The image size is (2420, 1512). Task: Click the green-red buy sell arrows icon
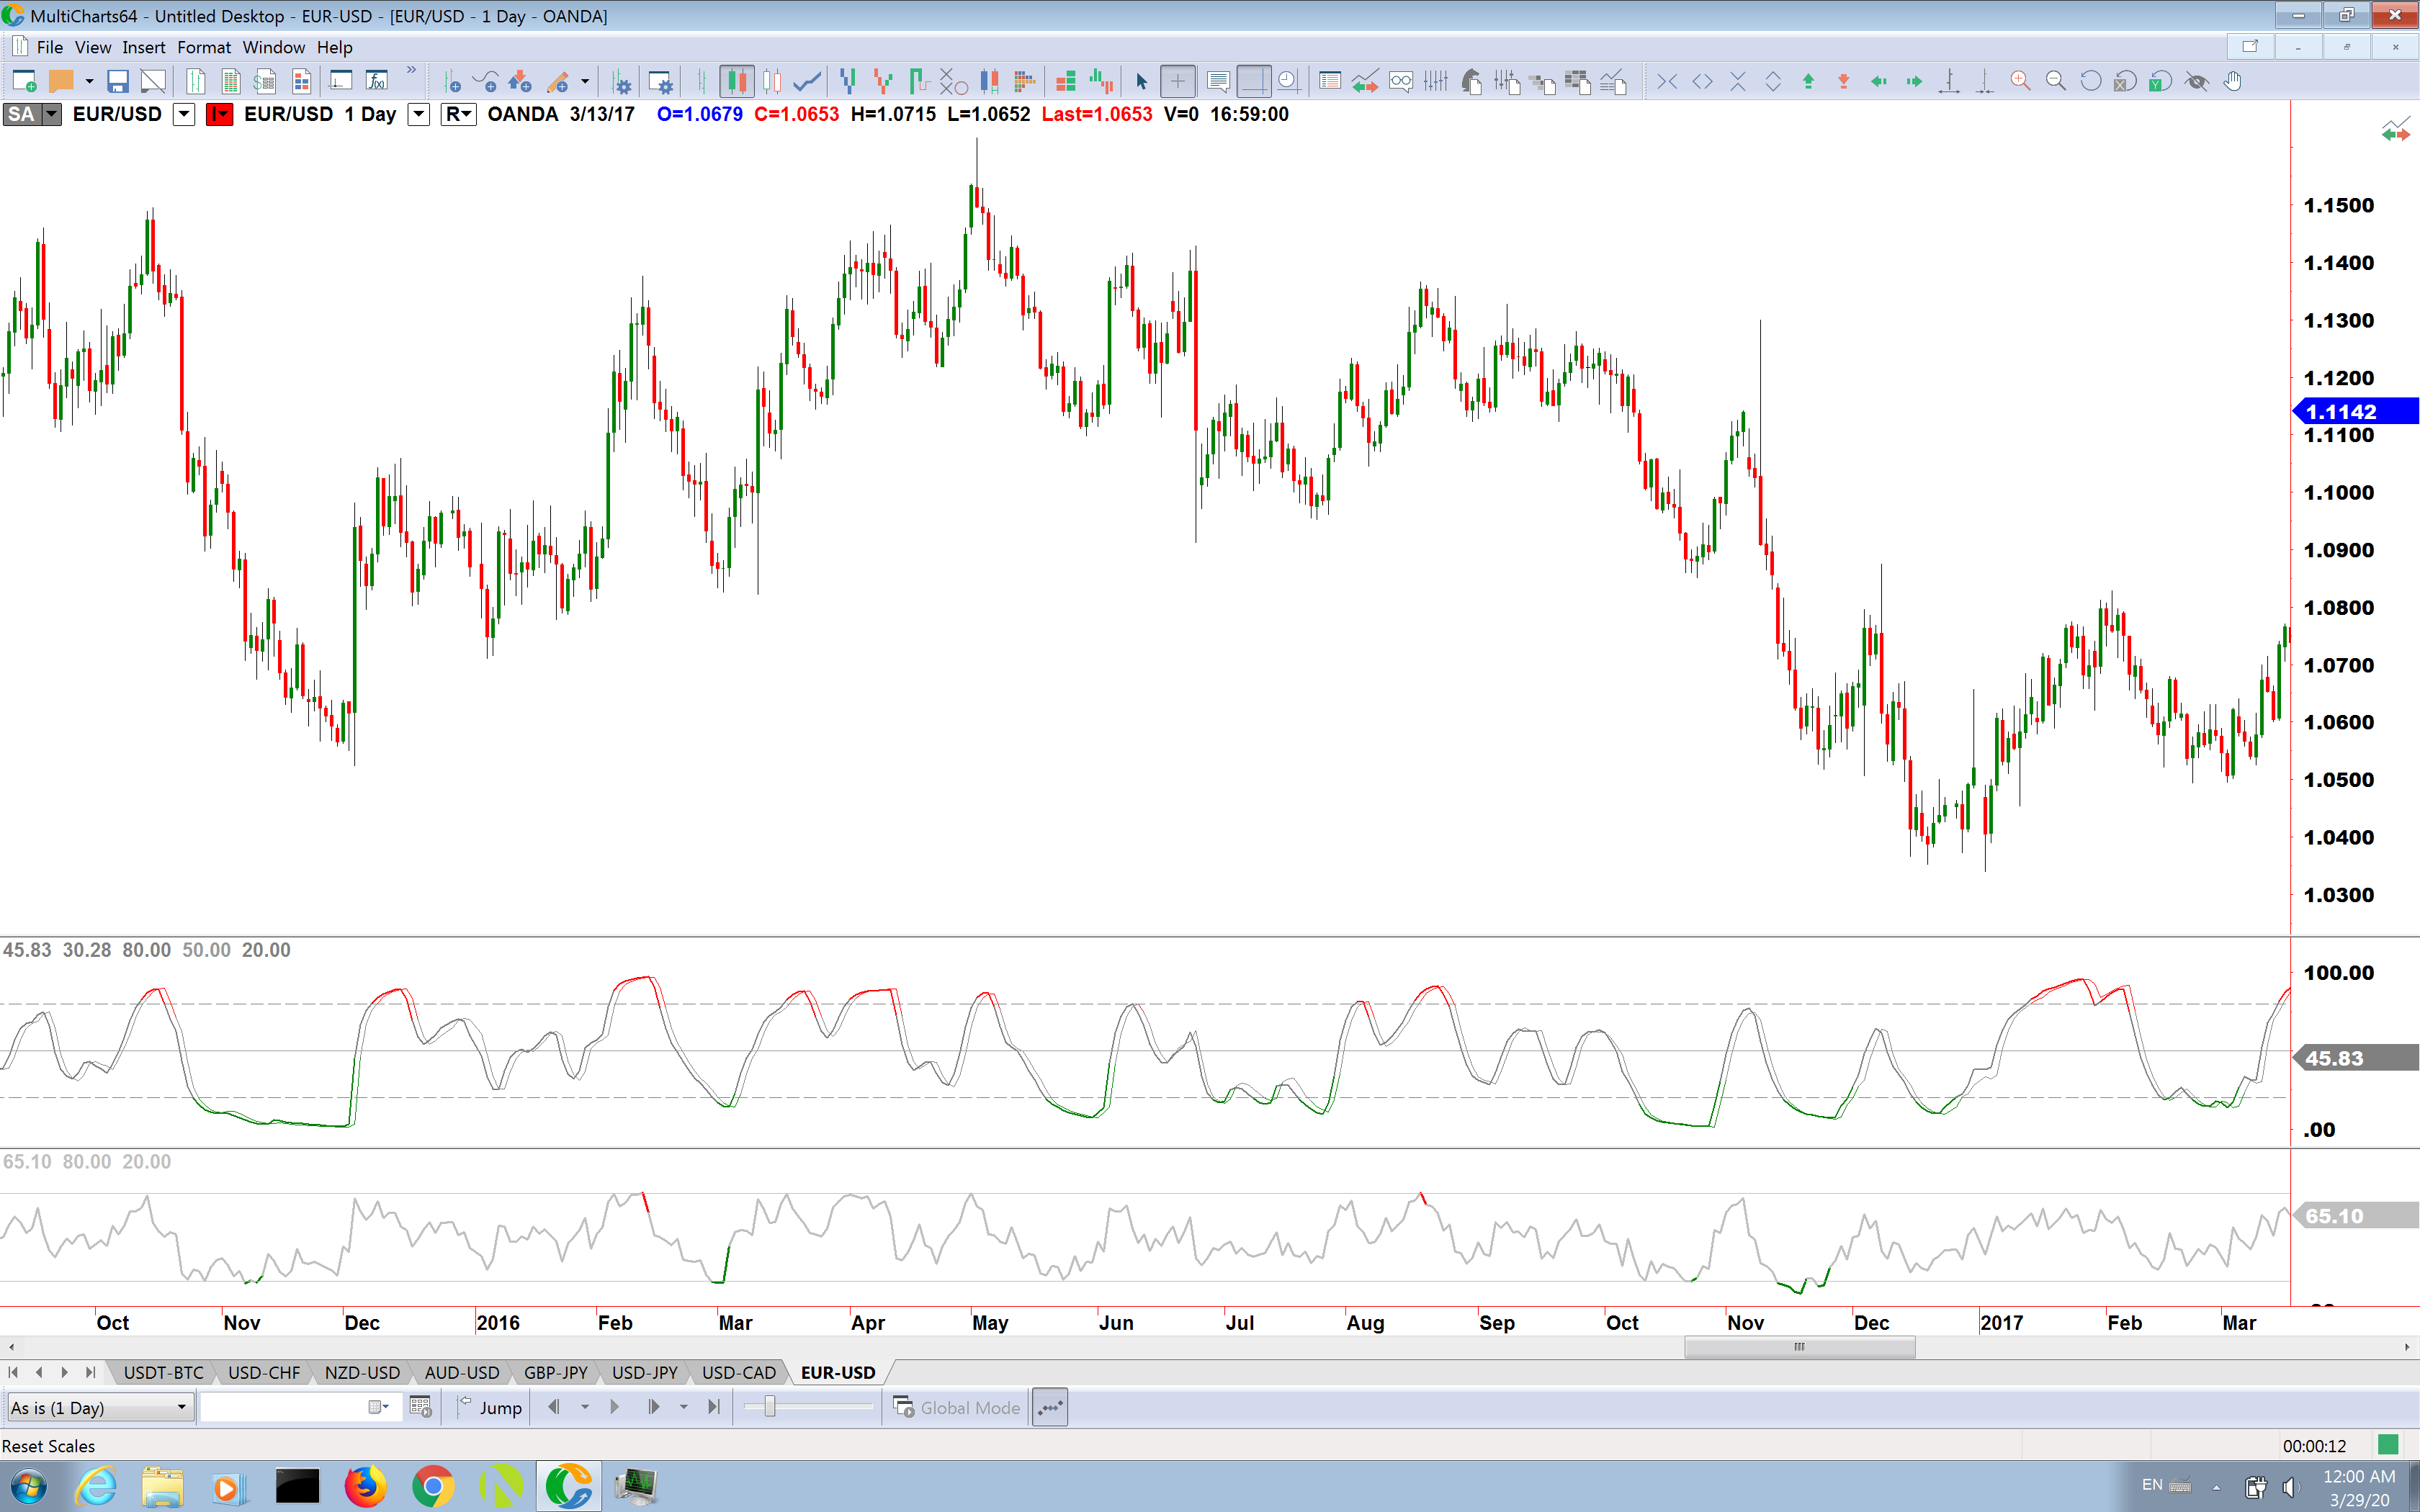tap(1365, 81)
